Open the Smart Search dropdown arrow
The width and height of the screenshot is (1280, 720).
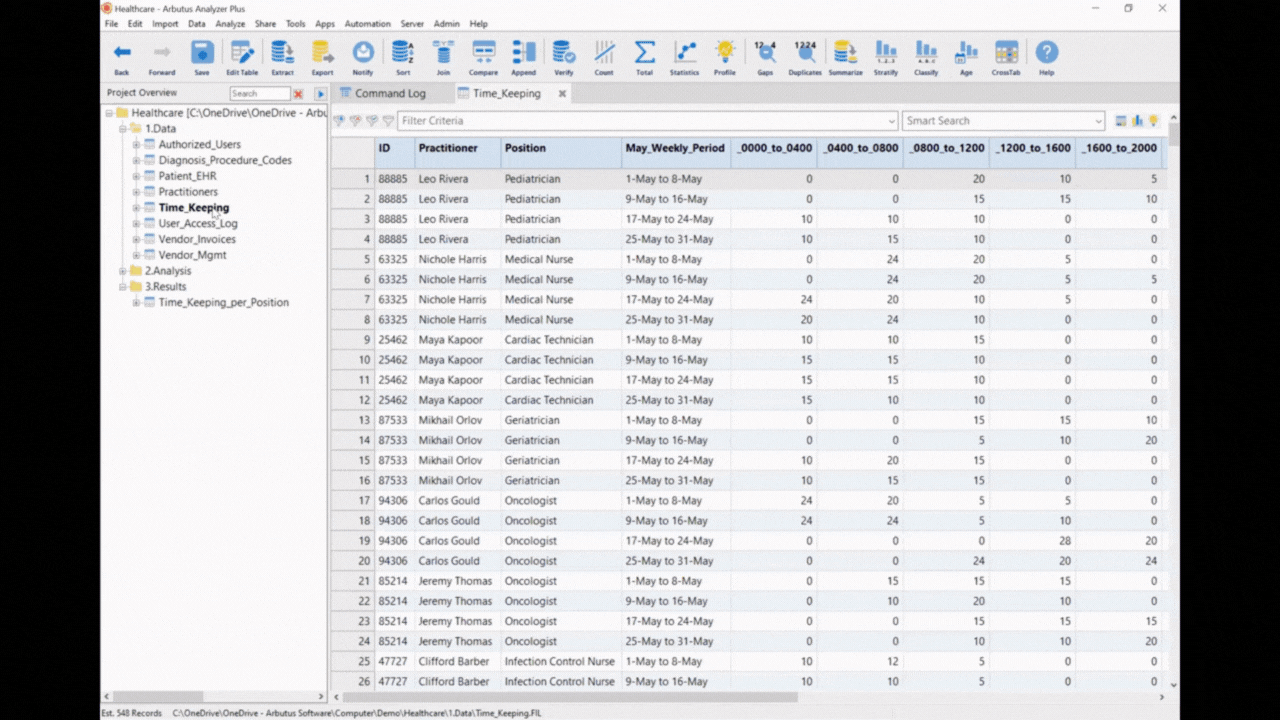click(x=1098, y=121)
